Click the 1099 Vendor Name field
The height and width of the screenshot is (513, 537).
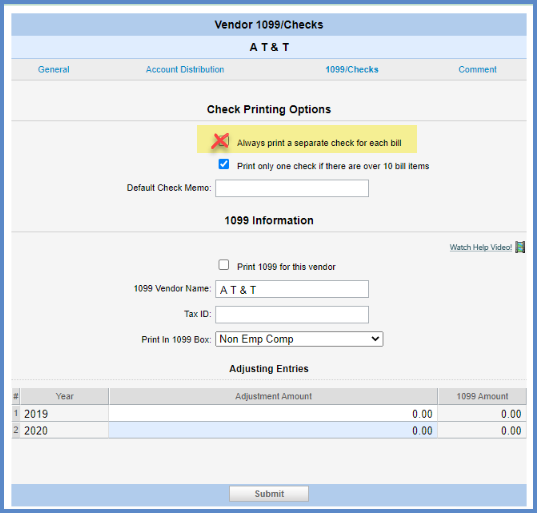coord(292,289)
